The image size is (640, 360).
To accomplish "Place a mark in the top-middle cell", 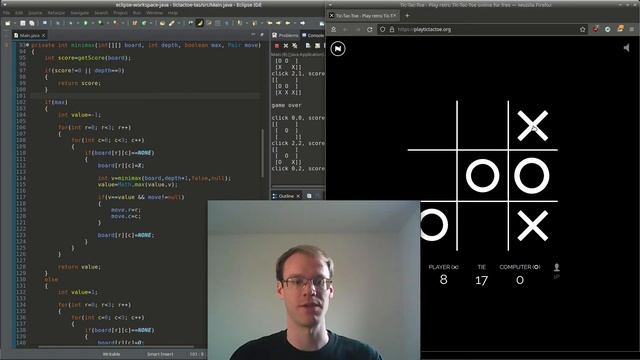I will 482,125.
